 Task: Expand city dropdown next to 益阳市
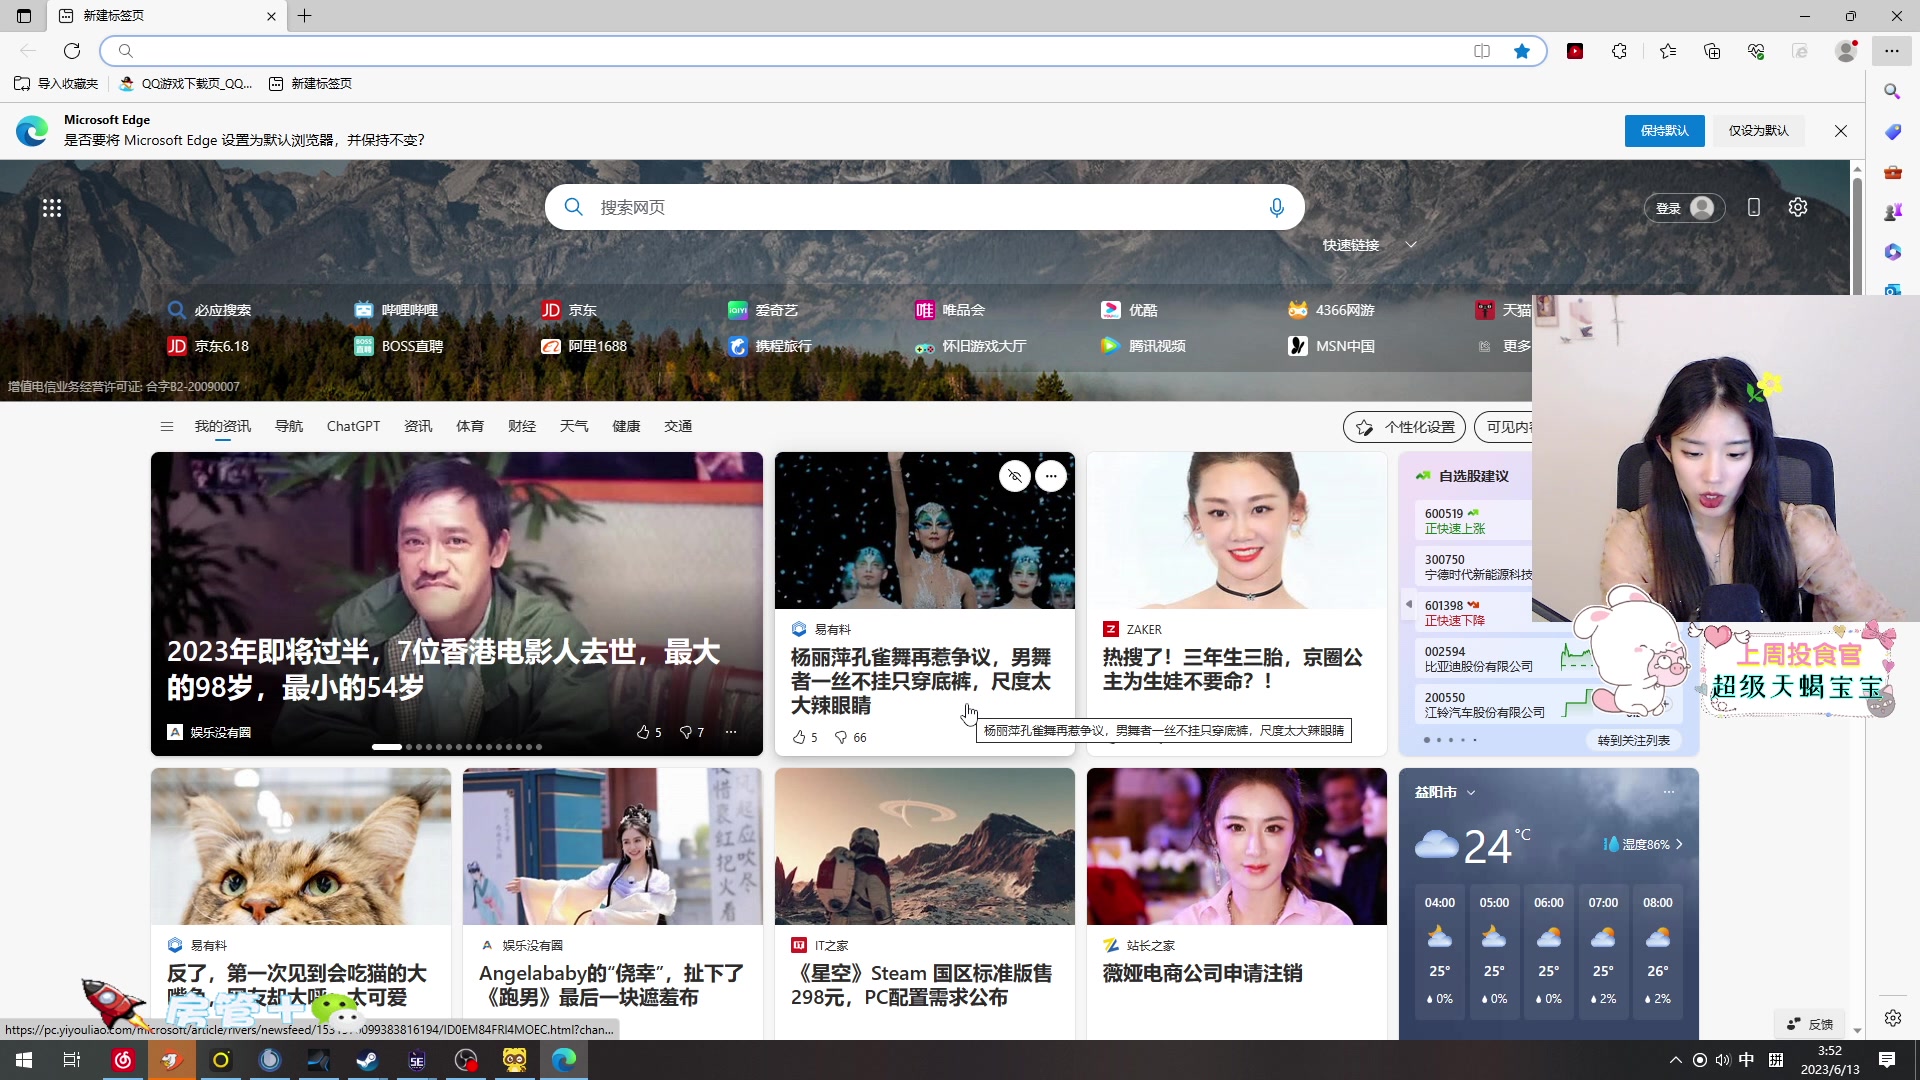1471,792
